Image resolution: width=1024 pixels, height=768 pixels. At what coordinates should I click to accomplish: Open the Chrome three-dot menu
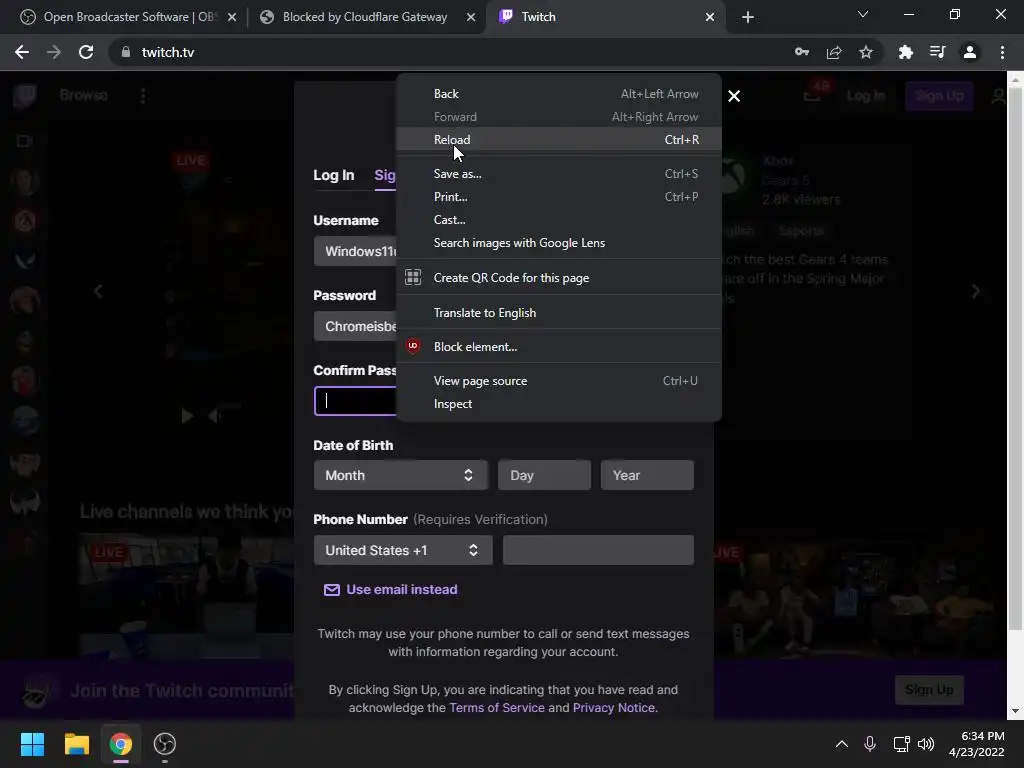tap(1002, 52)
